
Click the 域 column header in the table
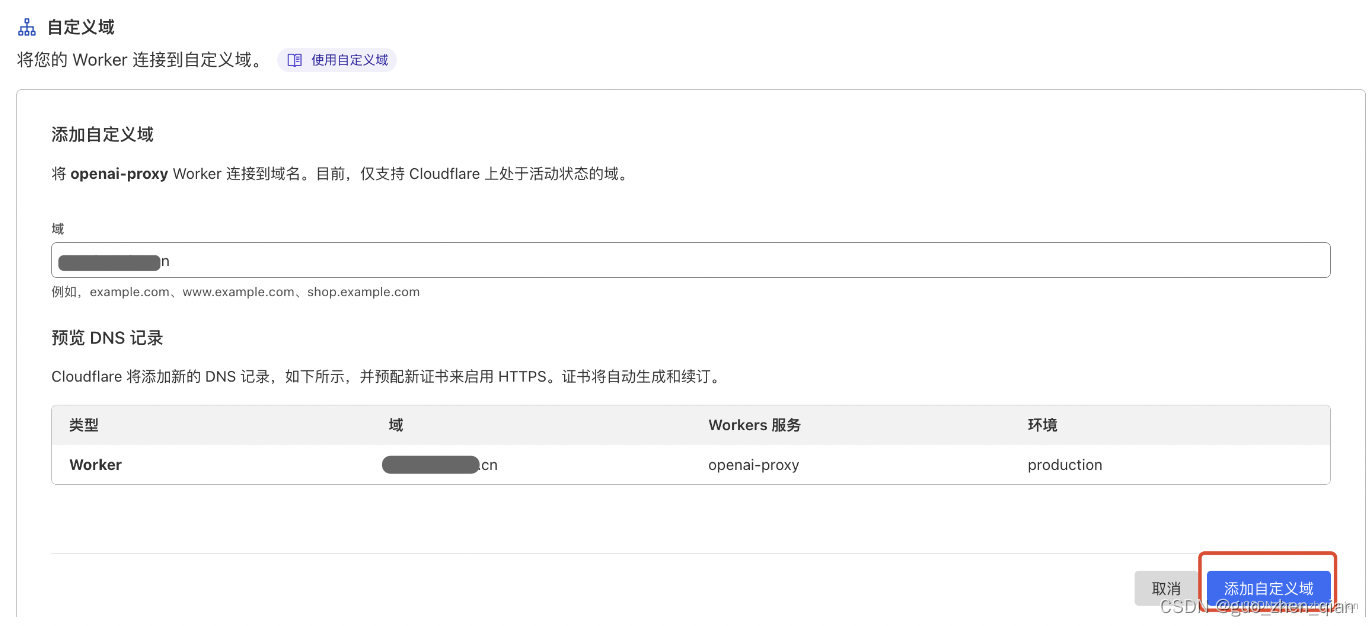396,424
